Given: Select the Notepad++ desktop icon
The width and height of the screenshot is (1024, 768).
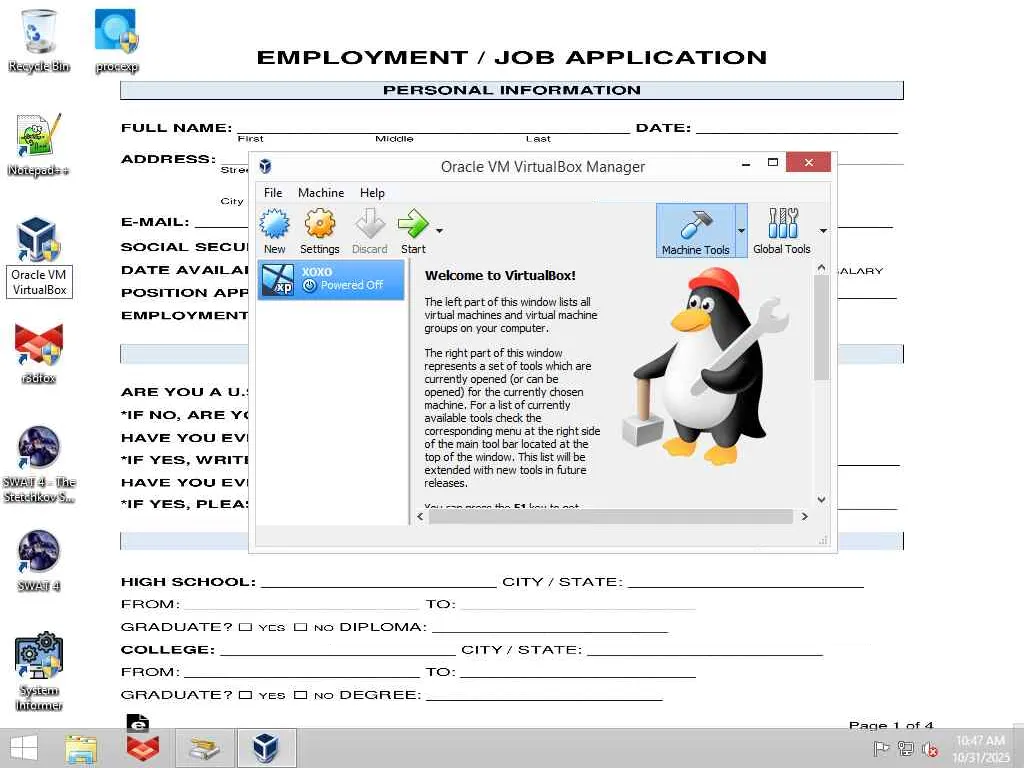Looking at the screenshot, I should [39, 144].
